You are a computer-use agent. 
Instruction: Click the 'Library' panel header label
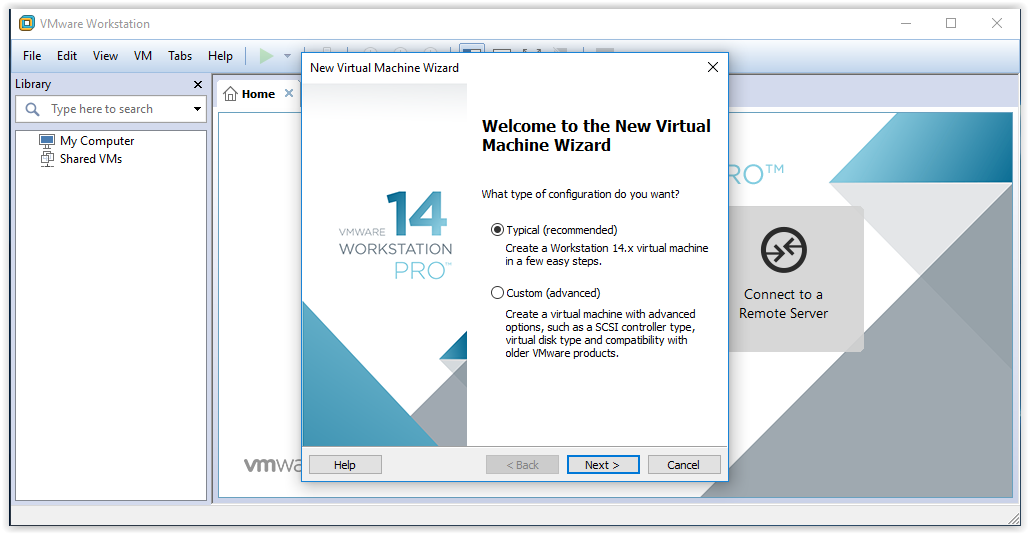tap(33, 84)
